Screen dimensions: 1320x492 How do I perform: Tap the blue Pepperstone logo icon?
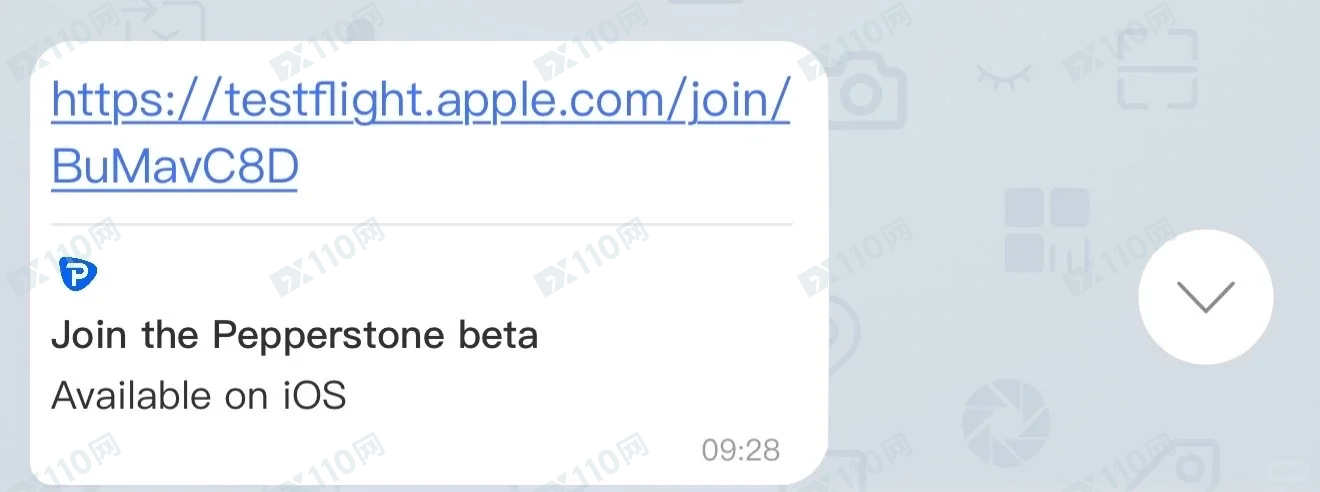(76, 274)
